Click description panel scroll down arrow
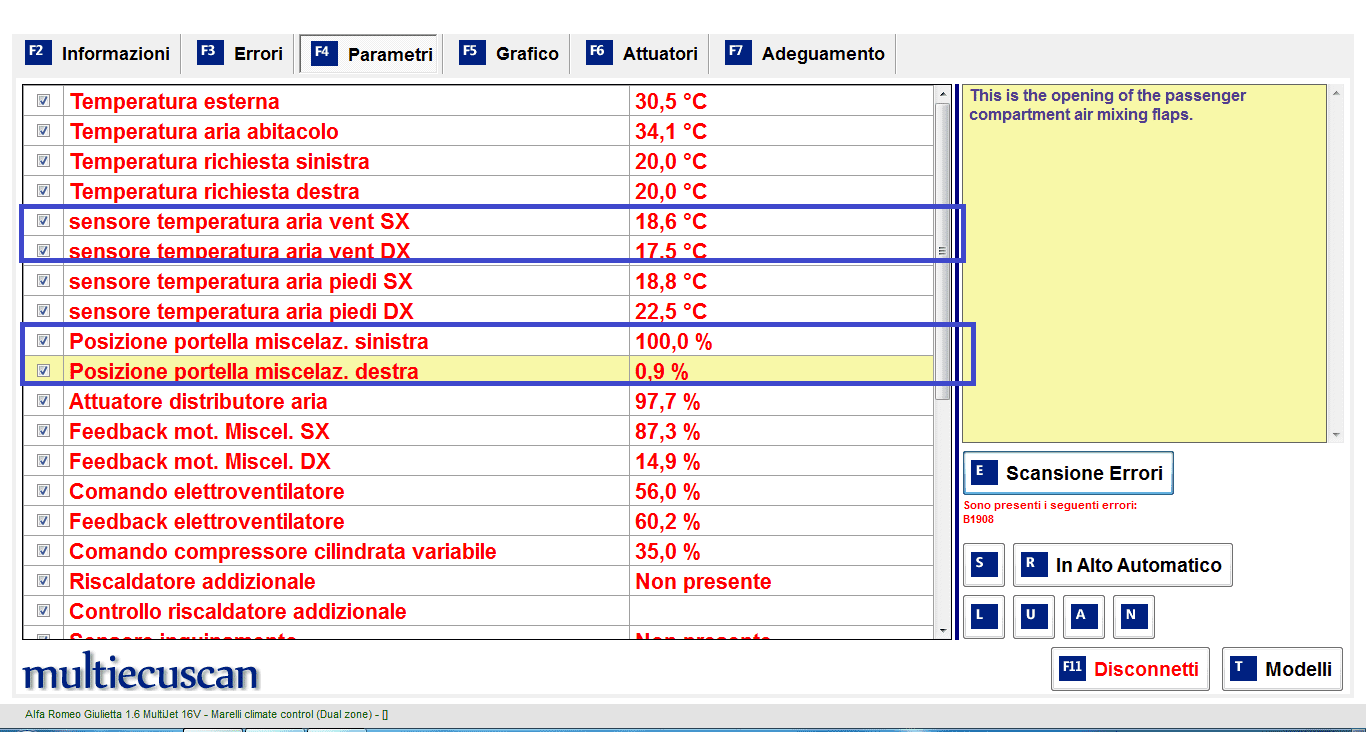 pos(1336,435)
